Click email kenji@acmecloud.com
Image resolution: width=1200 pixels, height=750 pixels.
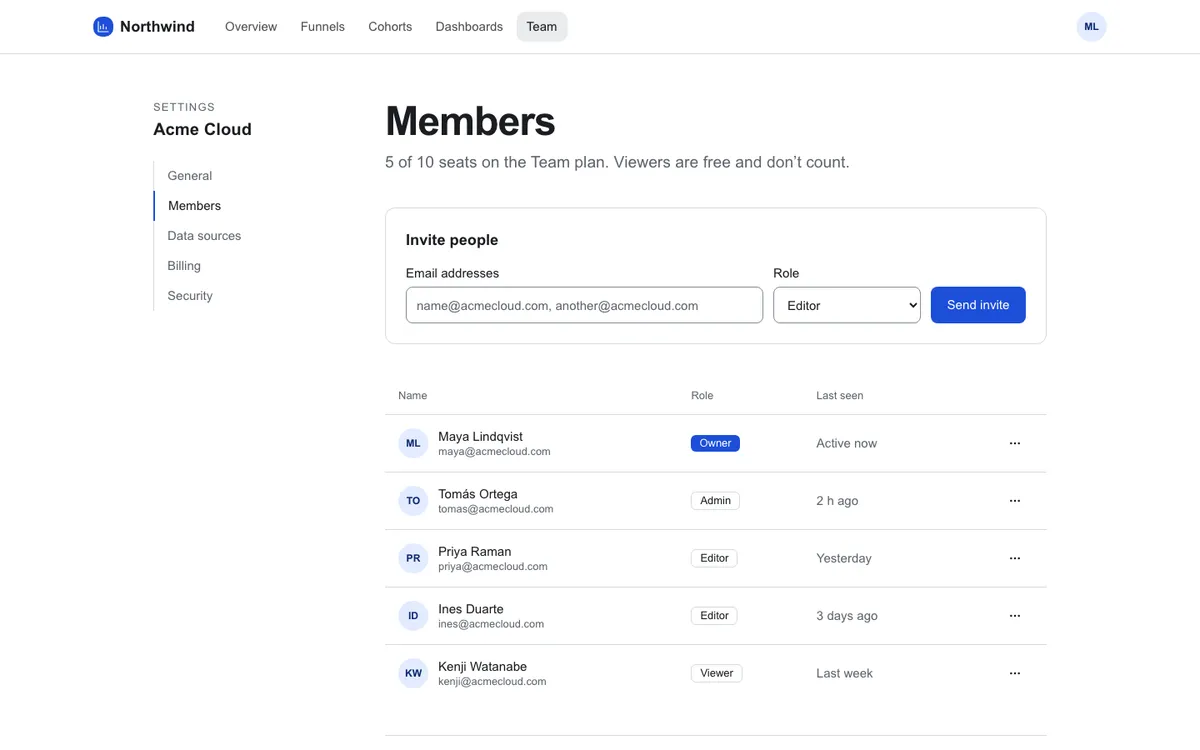[x=492, y=682]
